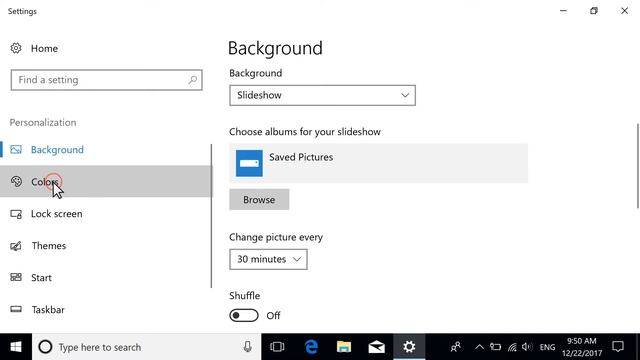Click the Settings gear in taskbar
The width and height of the screenshot is (640, 360).
(x=409, y=347)
